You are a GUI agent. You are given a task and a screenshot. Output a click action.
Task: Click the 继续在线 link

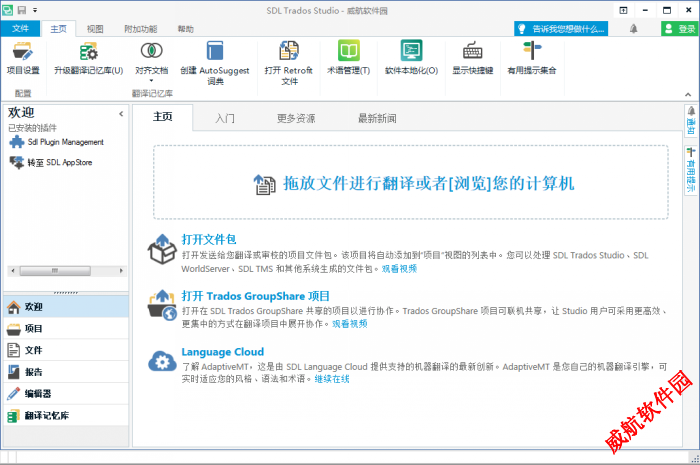point(332,379)
